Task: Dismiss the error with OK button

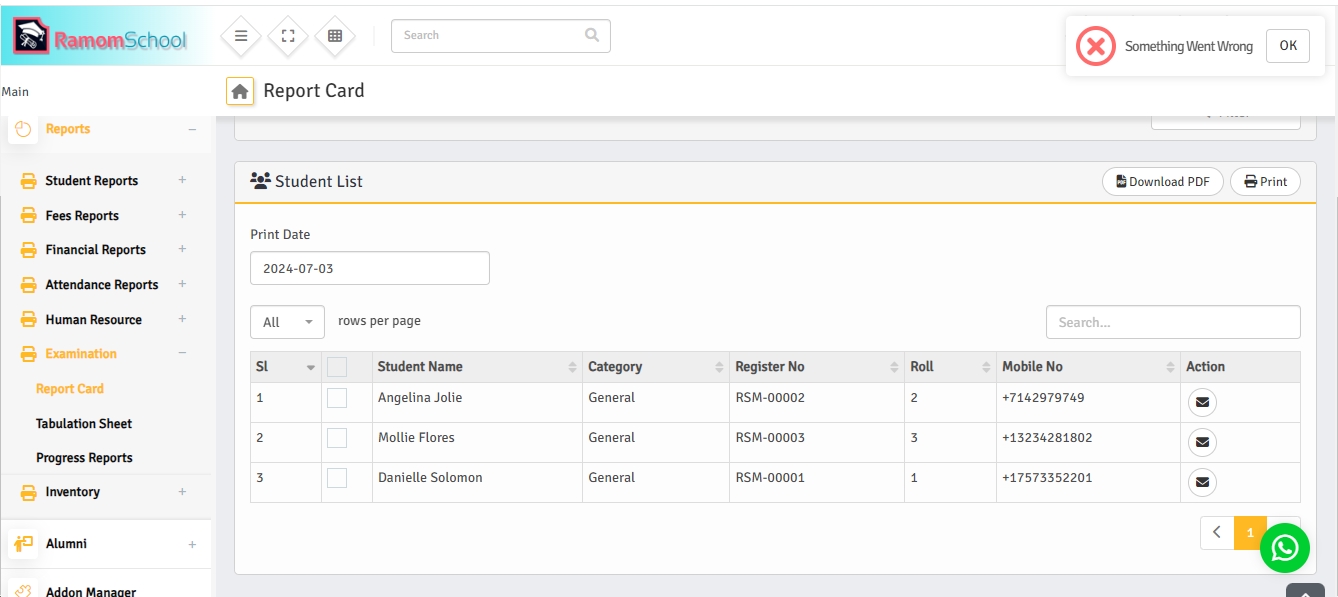Action: [1288, 46]
